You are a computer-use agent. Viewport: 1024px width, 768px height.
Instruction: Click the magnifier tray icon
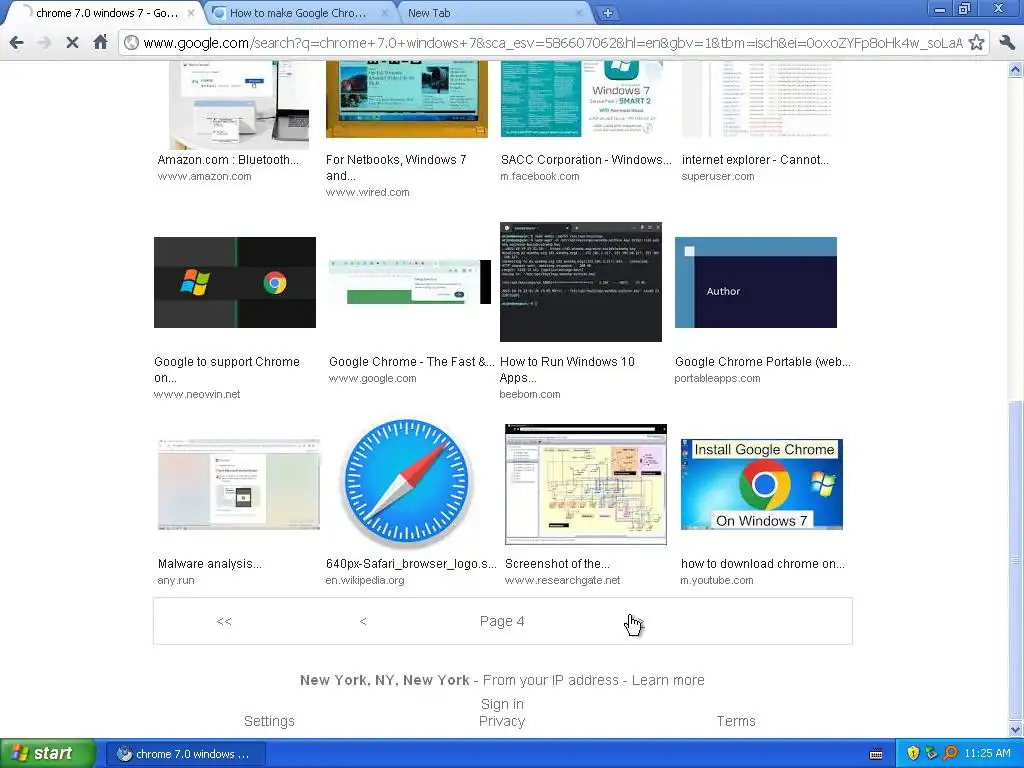(x=950, y=754)
